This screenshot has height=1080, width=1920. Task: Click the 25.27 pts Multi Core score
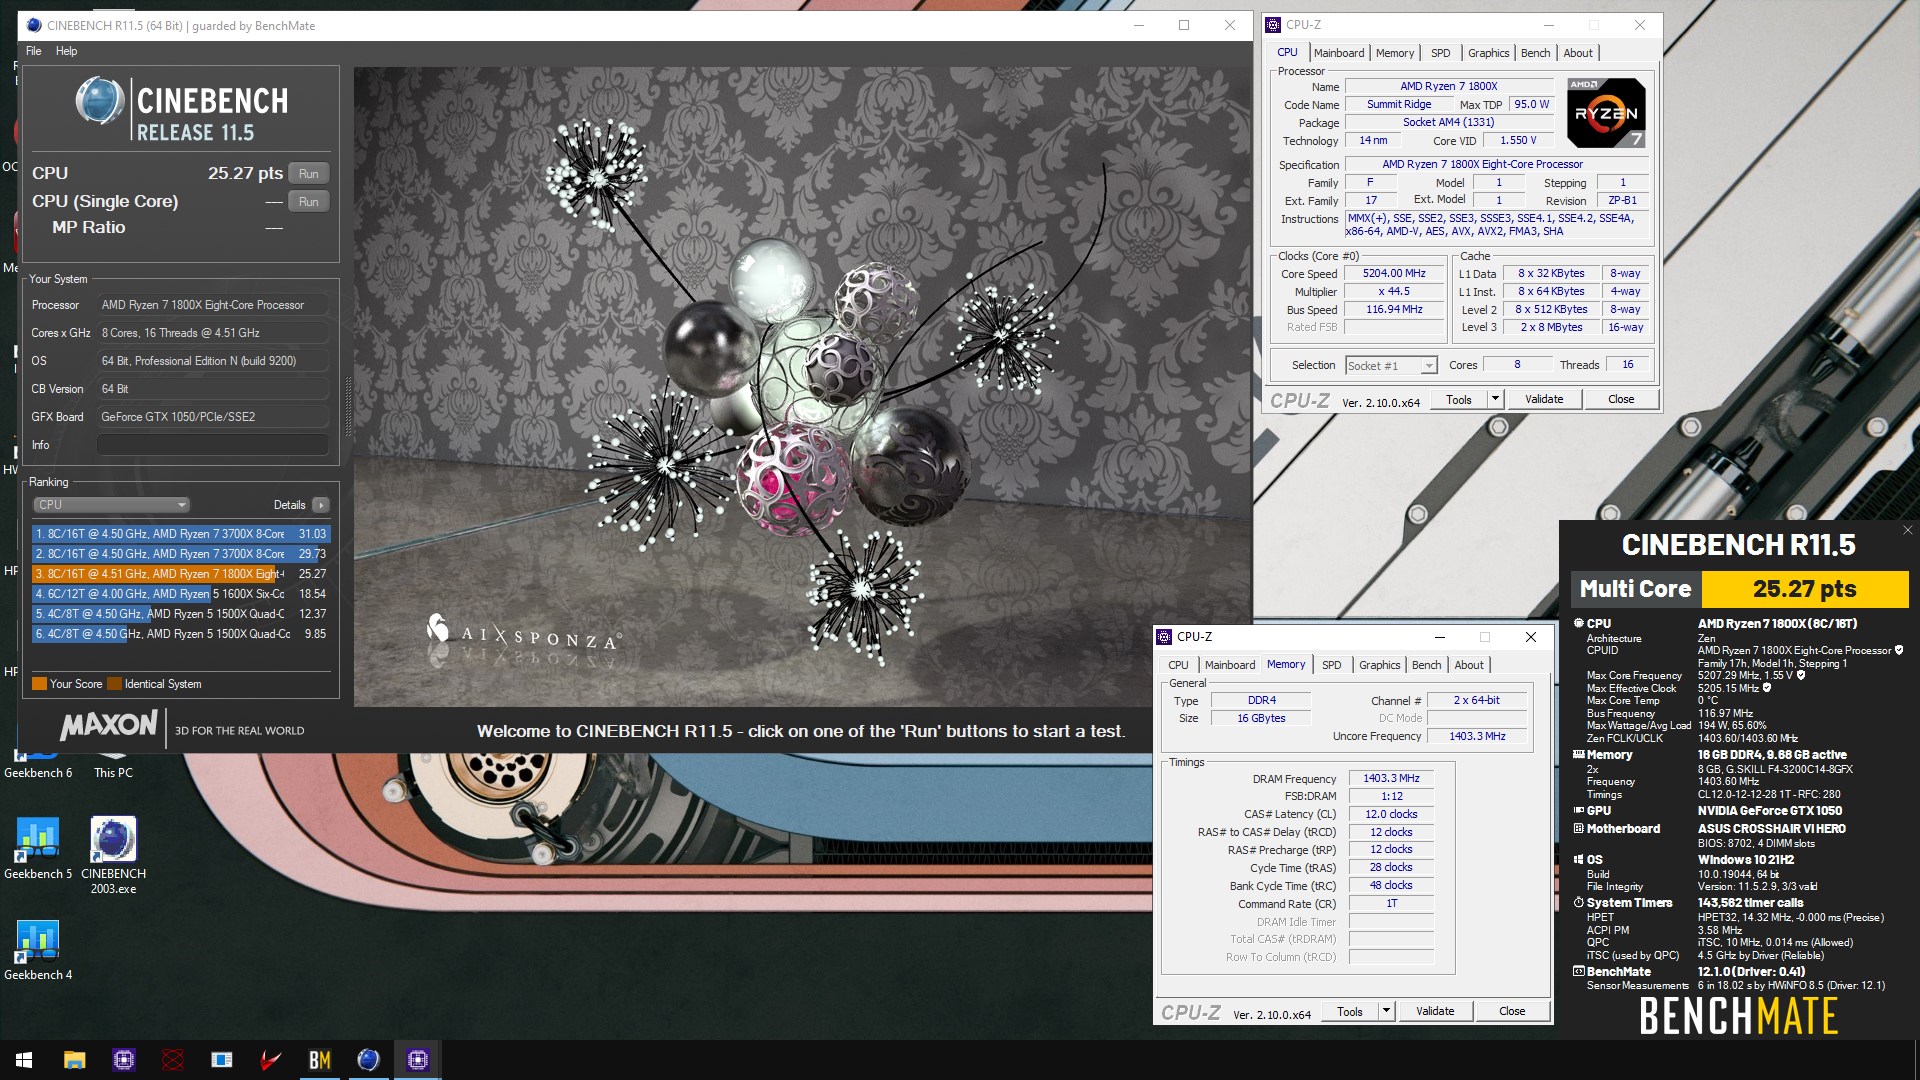pos(1805,589)
